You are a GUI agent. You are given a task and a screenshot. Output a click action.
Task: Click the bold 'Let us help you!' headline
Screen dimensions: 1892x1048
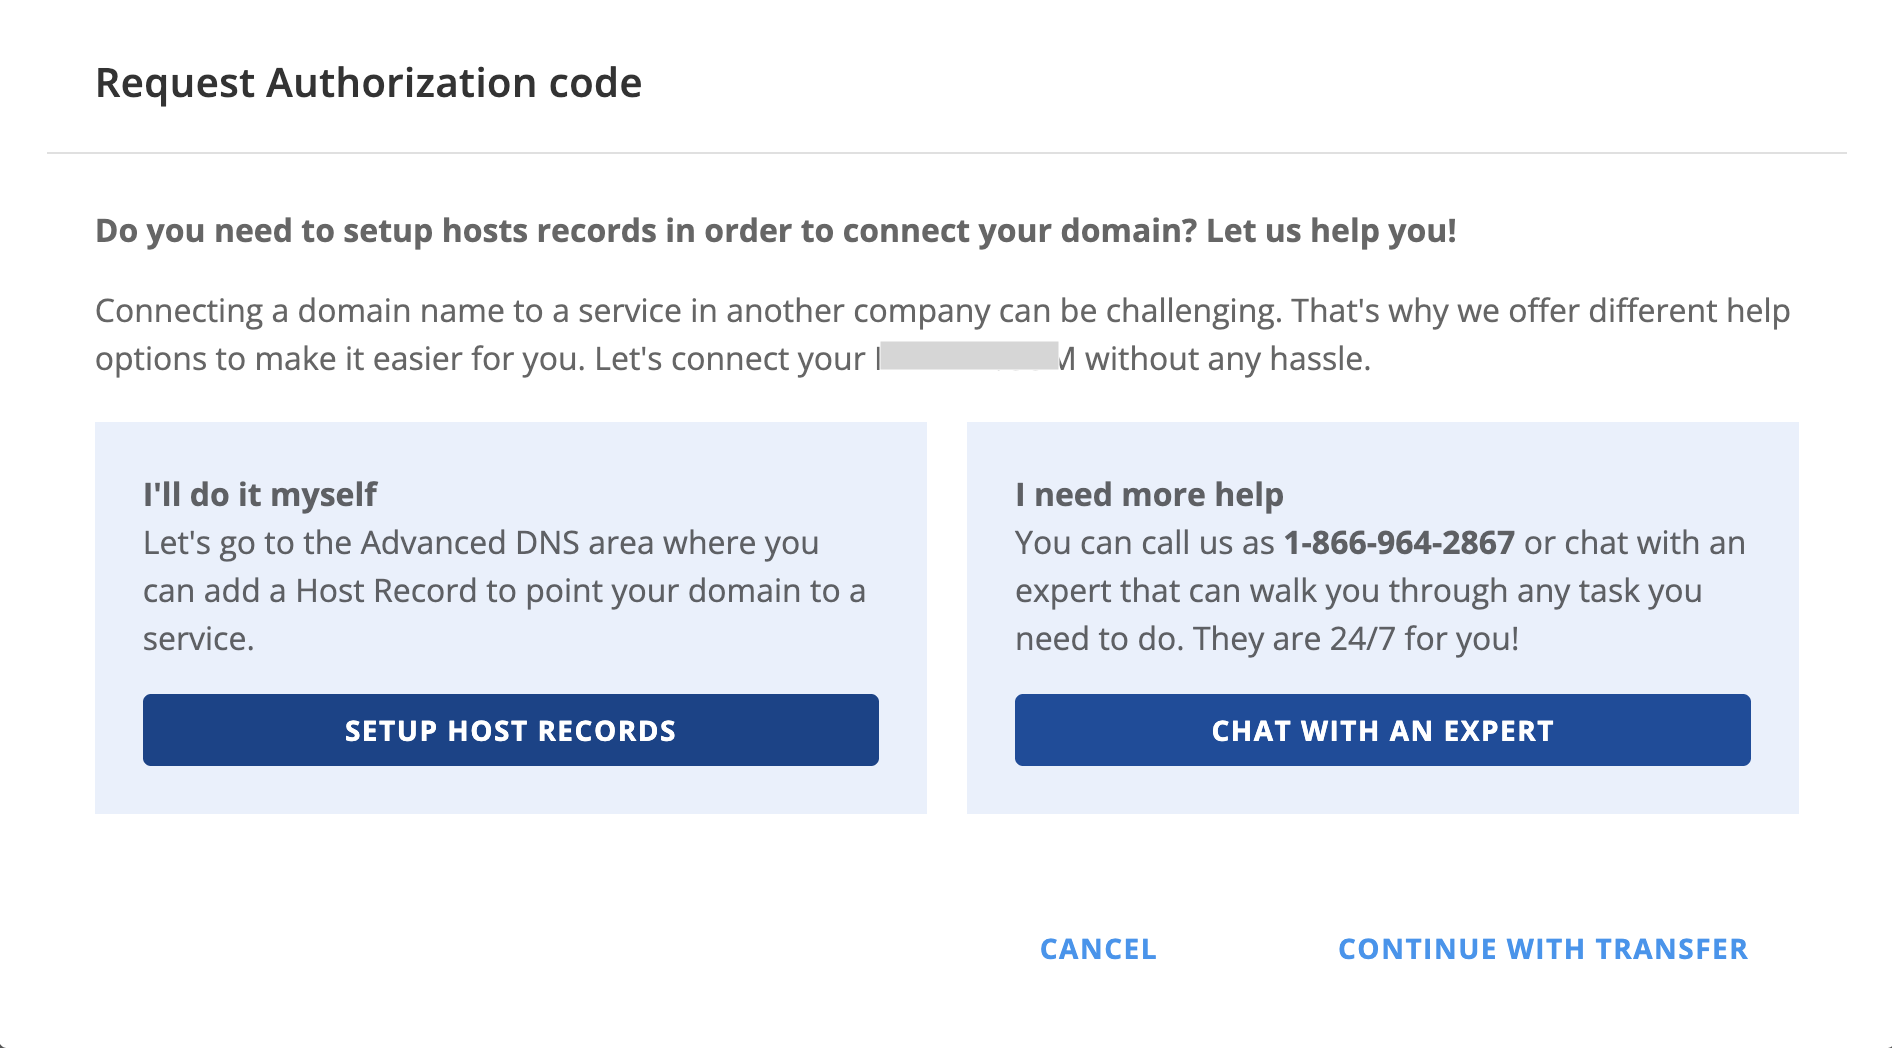1330,231
